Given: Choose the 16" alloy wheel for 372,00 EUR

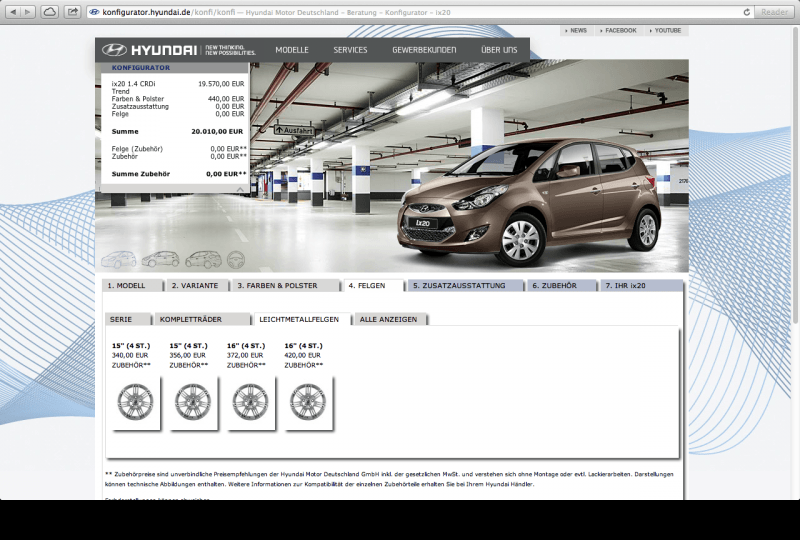Looking at the screenshot, I should tap(251, 402).
